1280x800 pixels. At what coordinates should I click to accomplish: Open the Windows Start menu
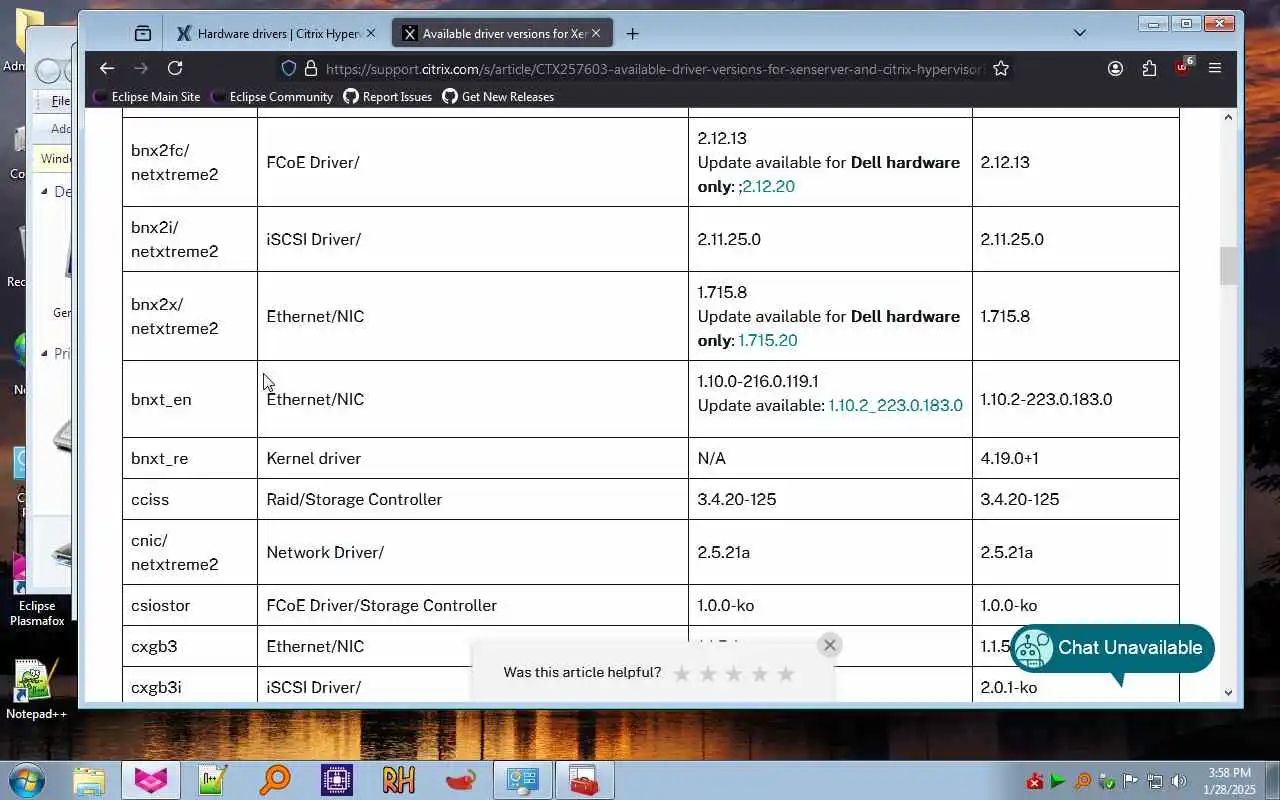click(x=26, y=780)
